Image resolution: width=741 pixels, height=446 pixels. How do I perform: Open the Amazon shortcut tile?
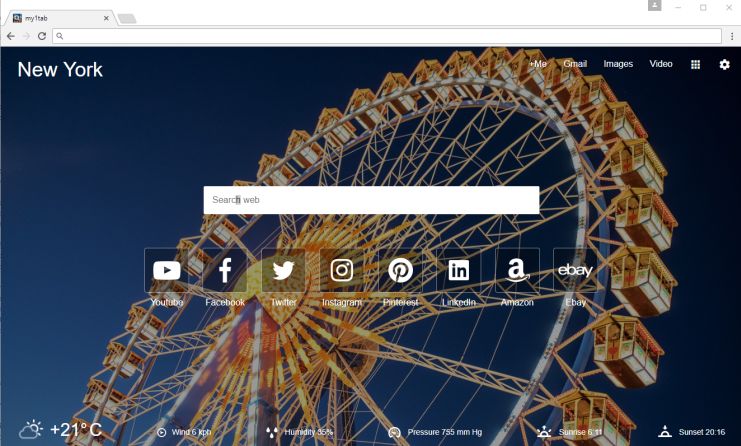517,270
